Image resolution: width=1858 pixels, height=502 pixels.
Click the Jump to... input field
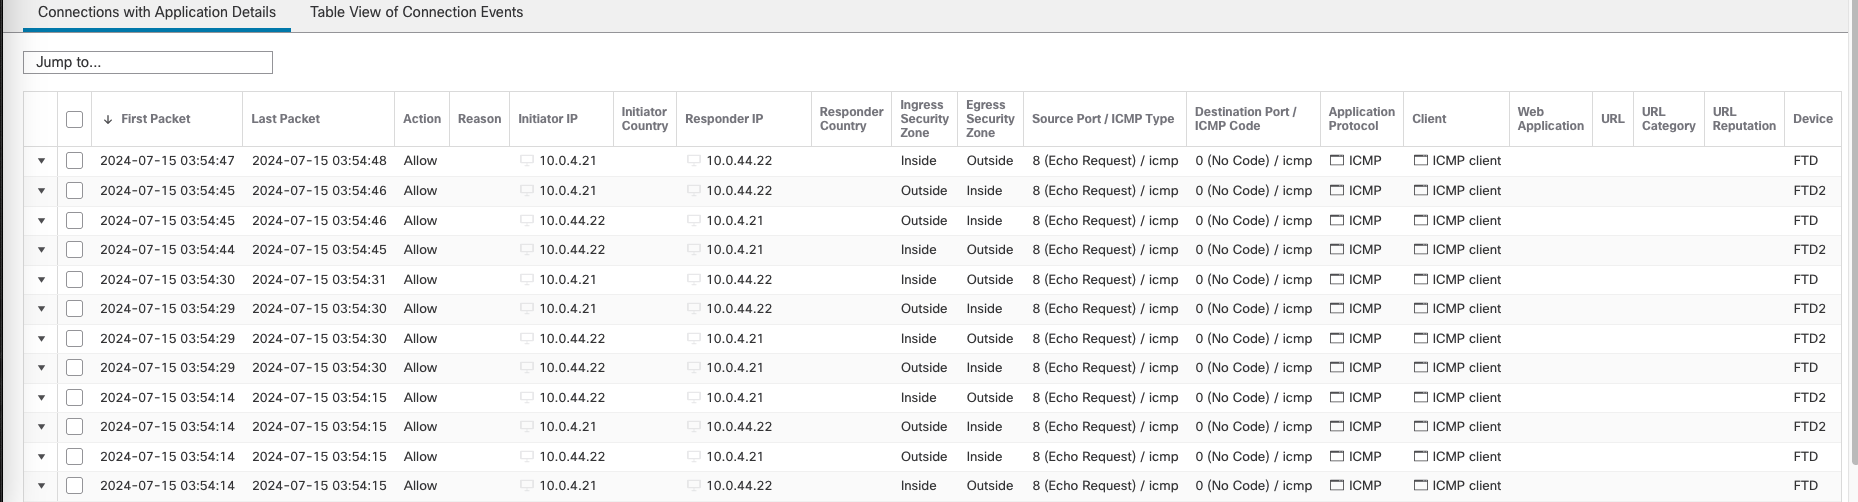(148, 62)
